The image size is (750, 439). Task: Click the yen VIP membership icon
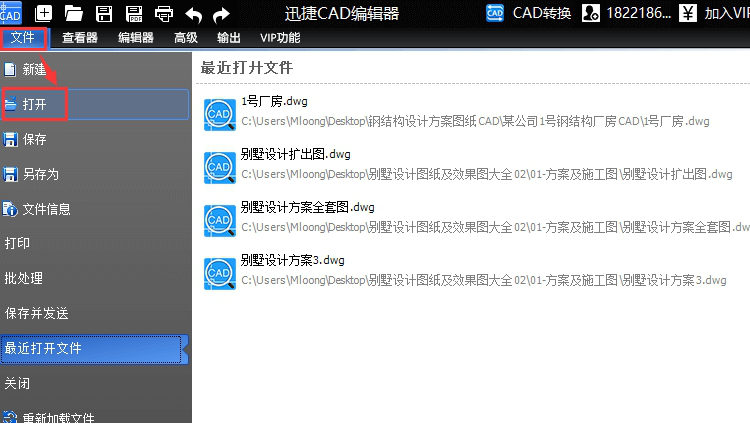pos(688,13)
